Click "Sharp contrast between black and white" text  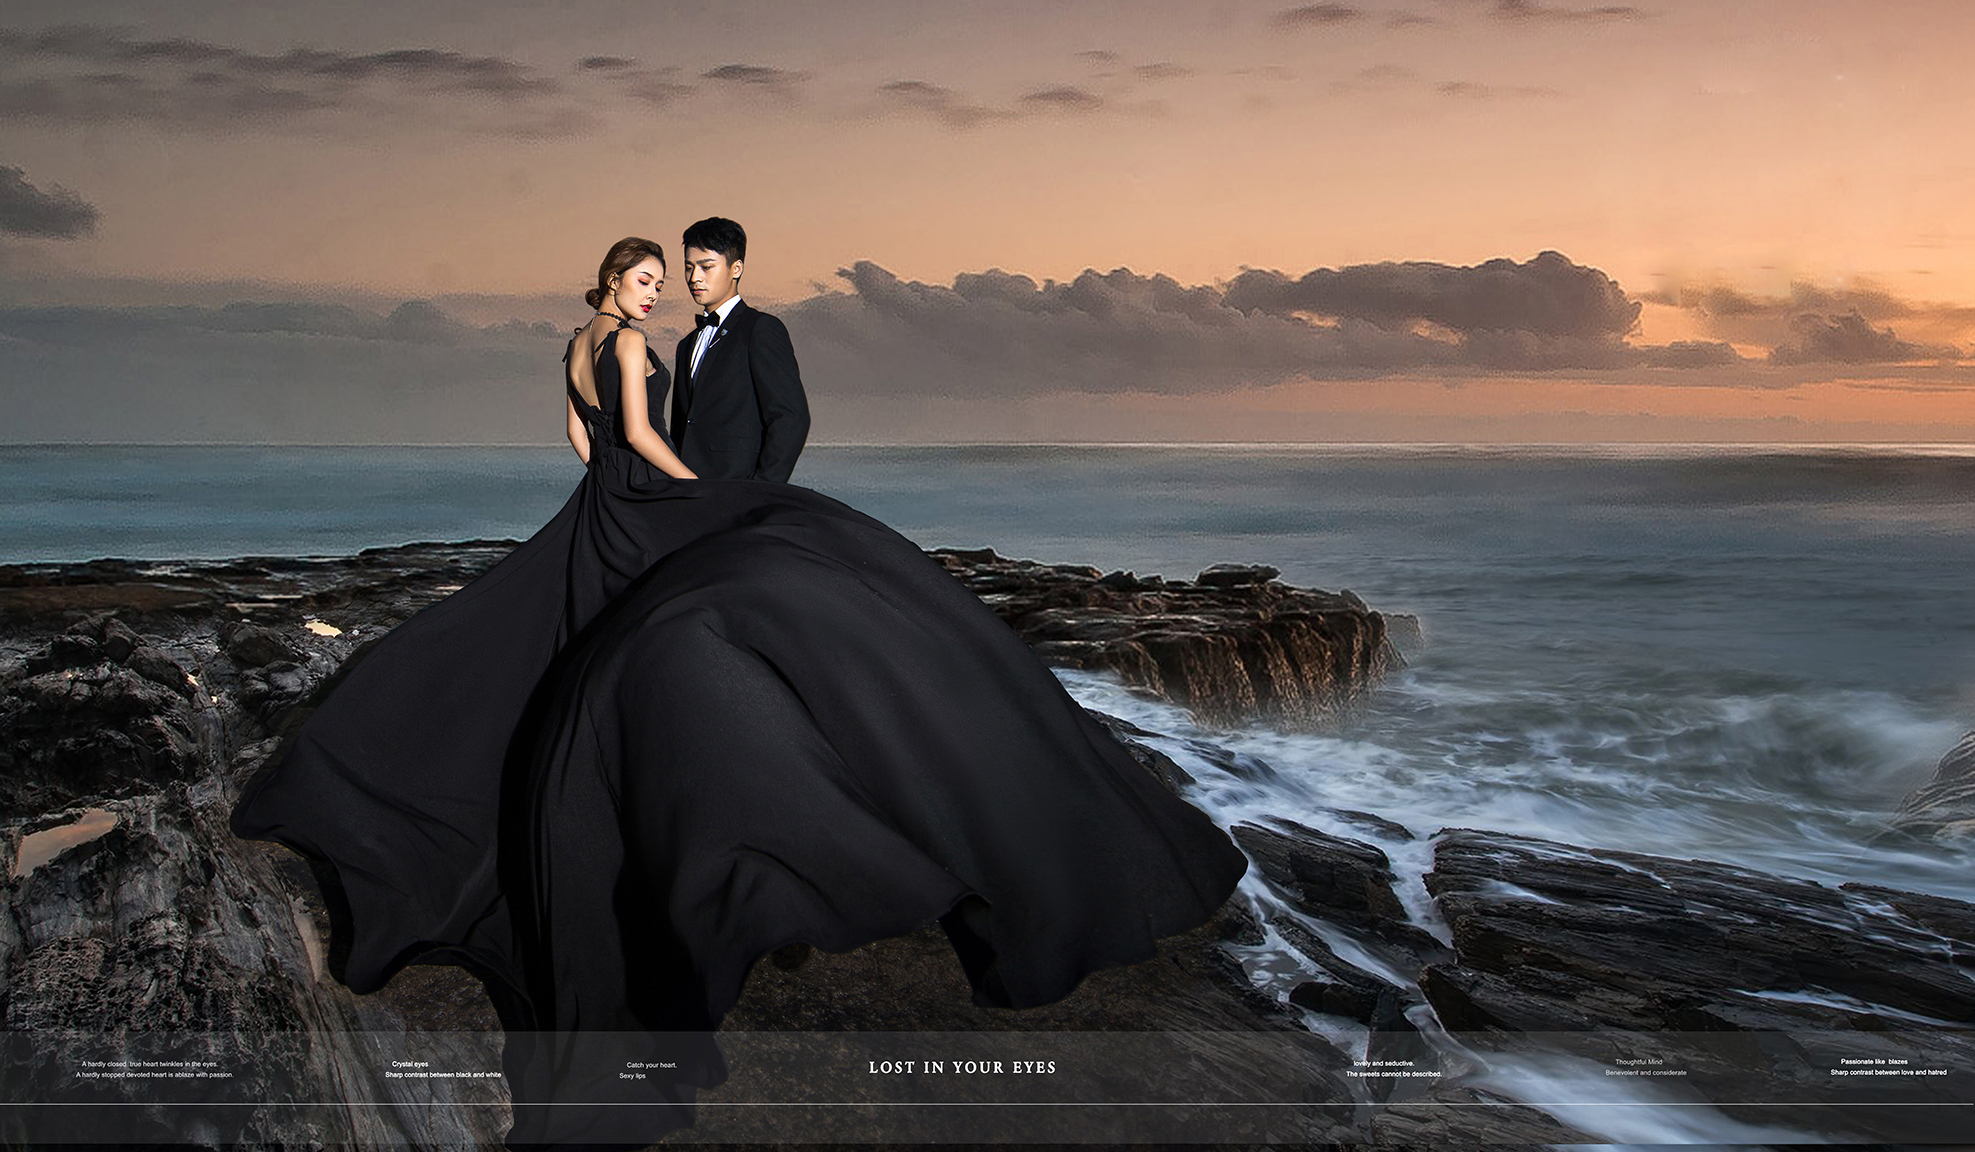point(443,1075)
